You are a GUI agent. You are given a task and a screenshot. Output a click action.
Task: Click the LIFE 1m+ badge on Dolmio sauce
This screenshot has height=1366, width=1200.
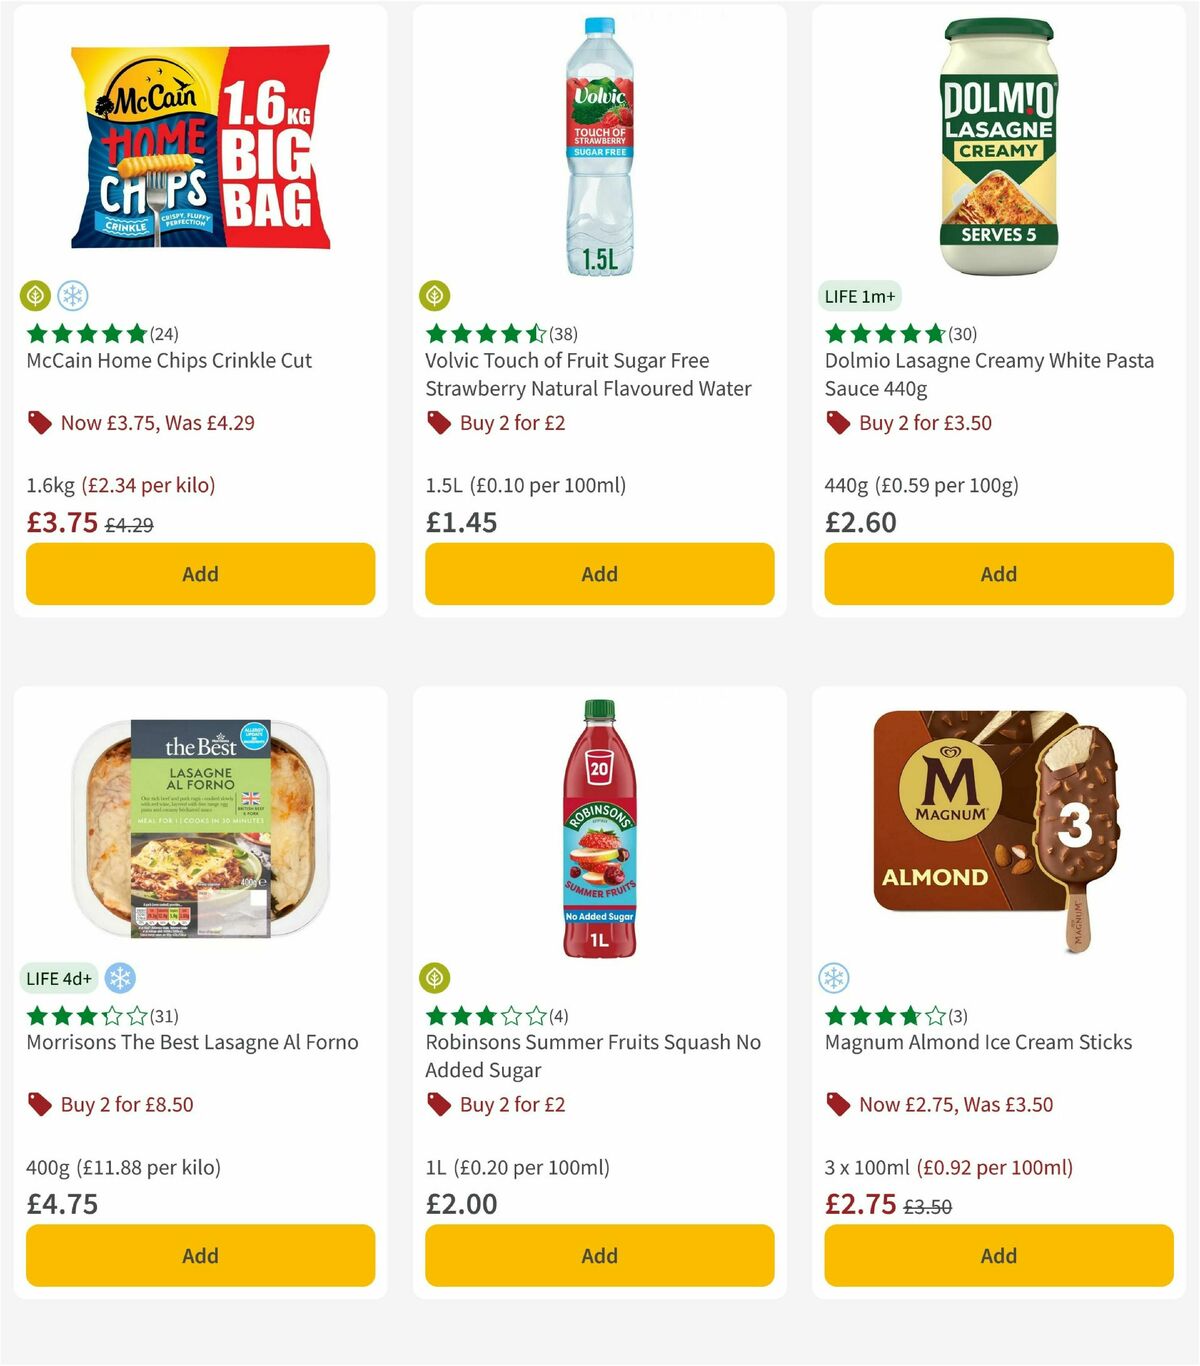858,296
